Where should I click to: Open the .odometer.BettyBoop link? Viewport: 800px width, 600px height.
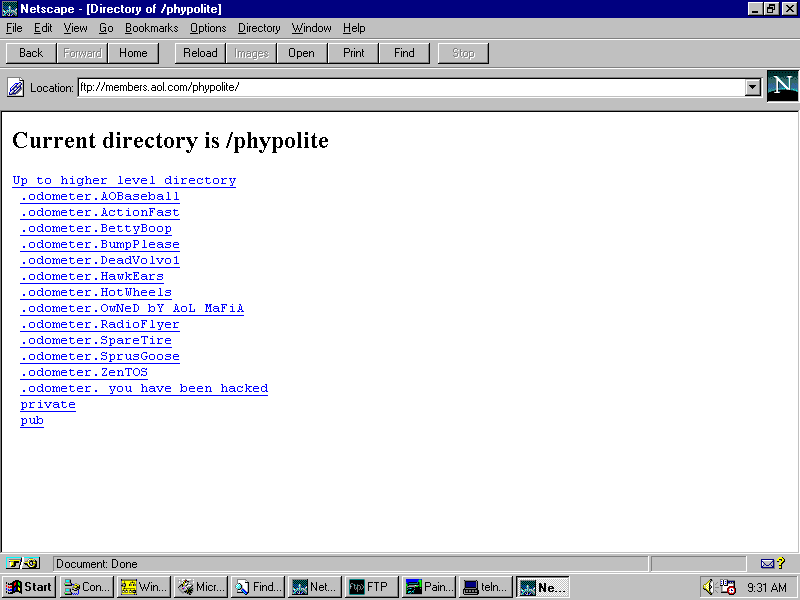(x=96, y=229)
